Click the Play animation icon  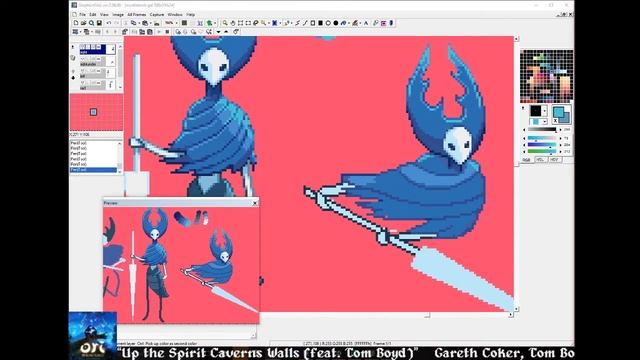click(x=159, y=31)
